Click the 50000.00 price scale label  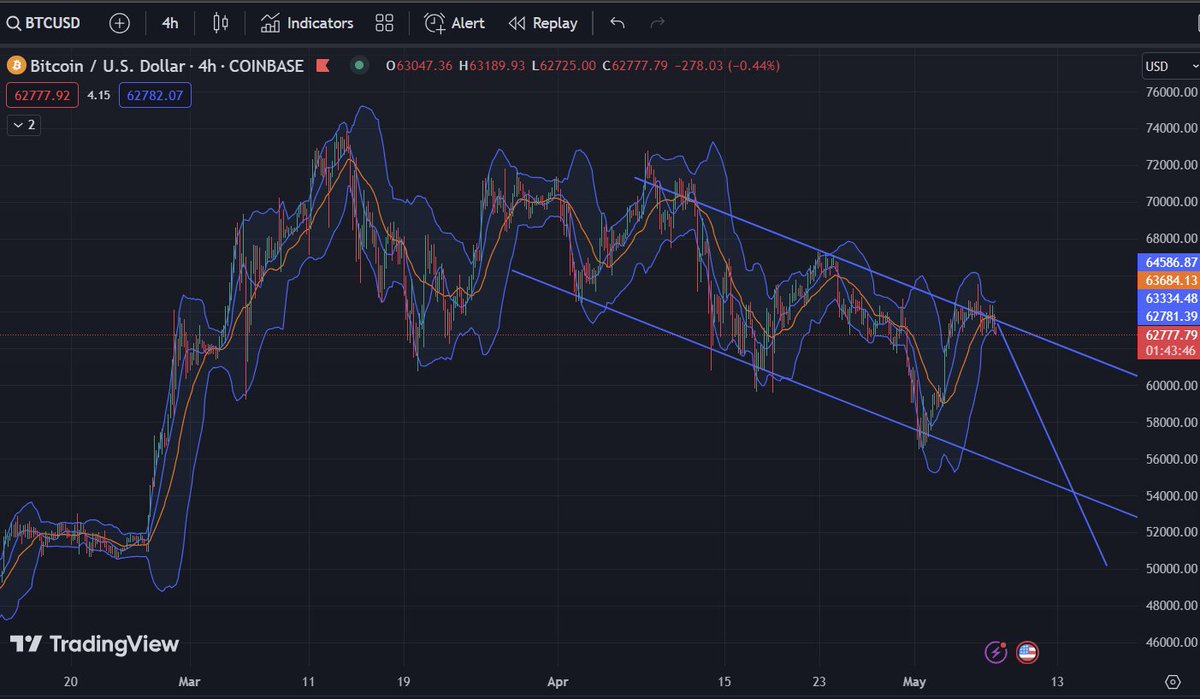coord(1171,569)
